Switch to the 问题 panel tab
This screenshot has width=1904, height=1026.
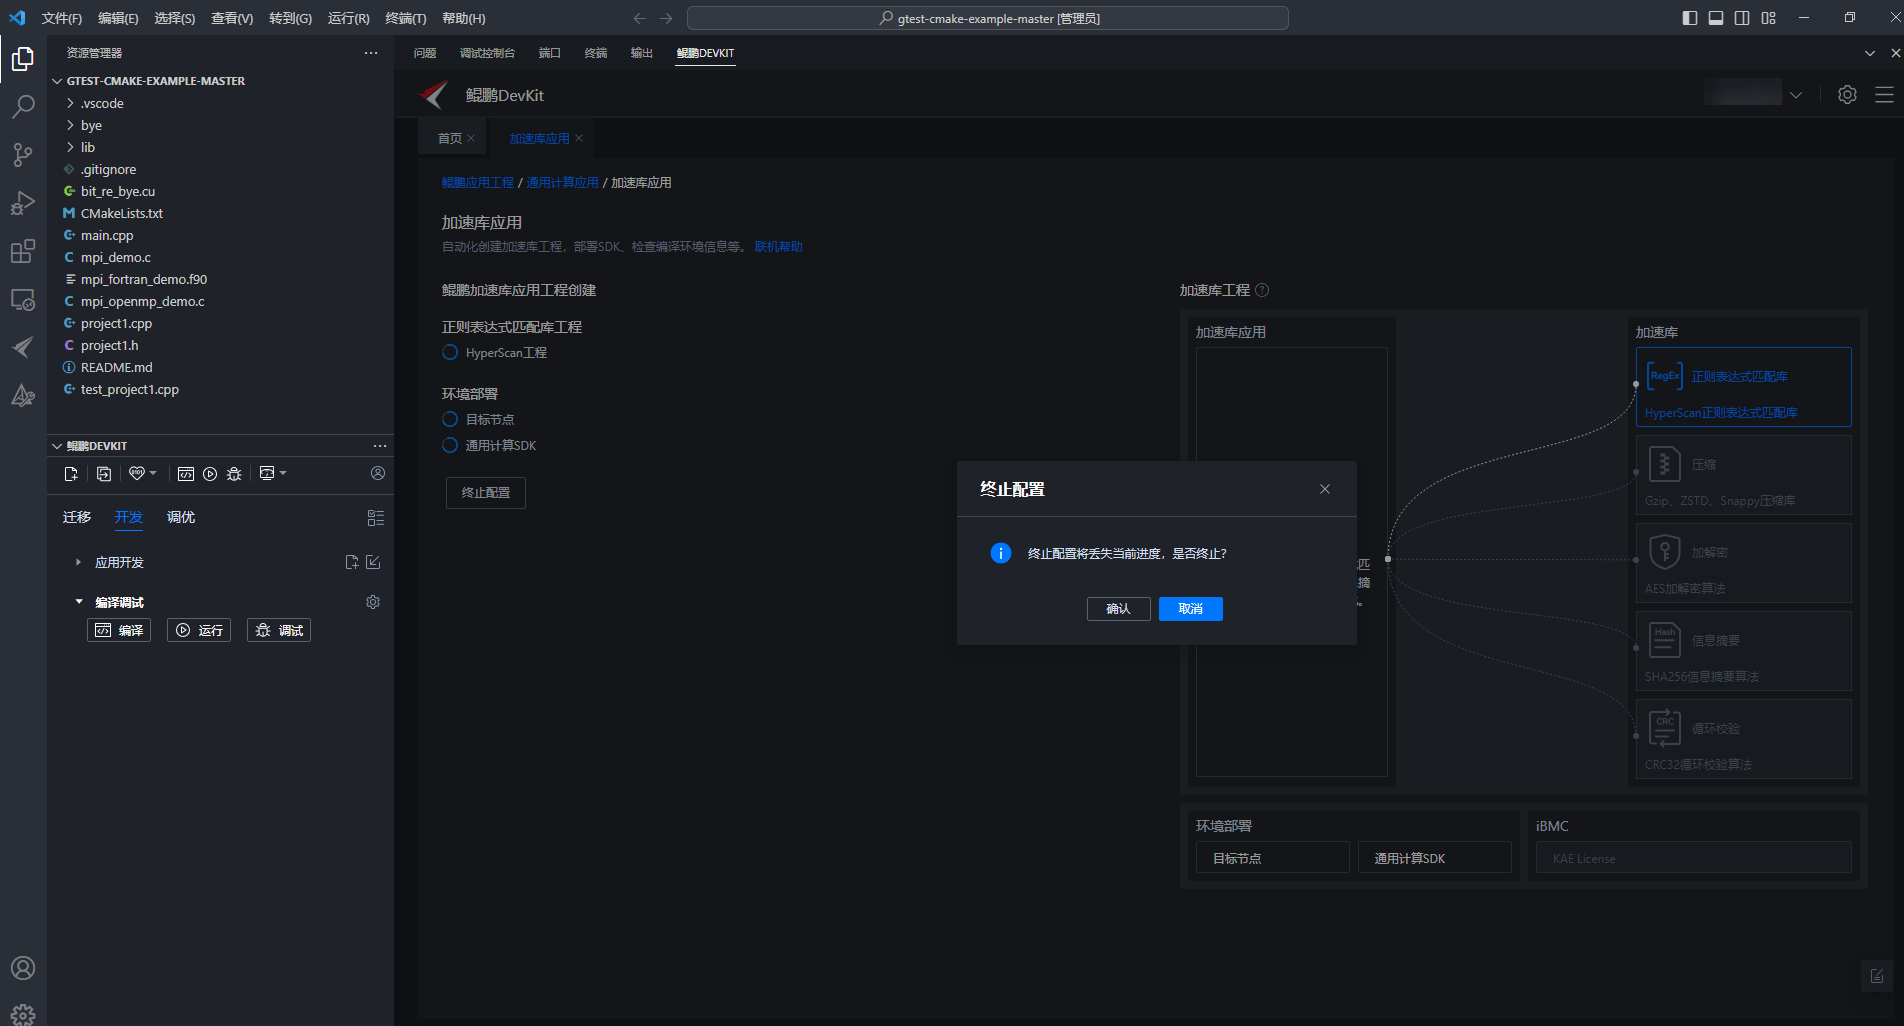click(x=425, y=53)
